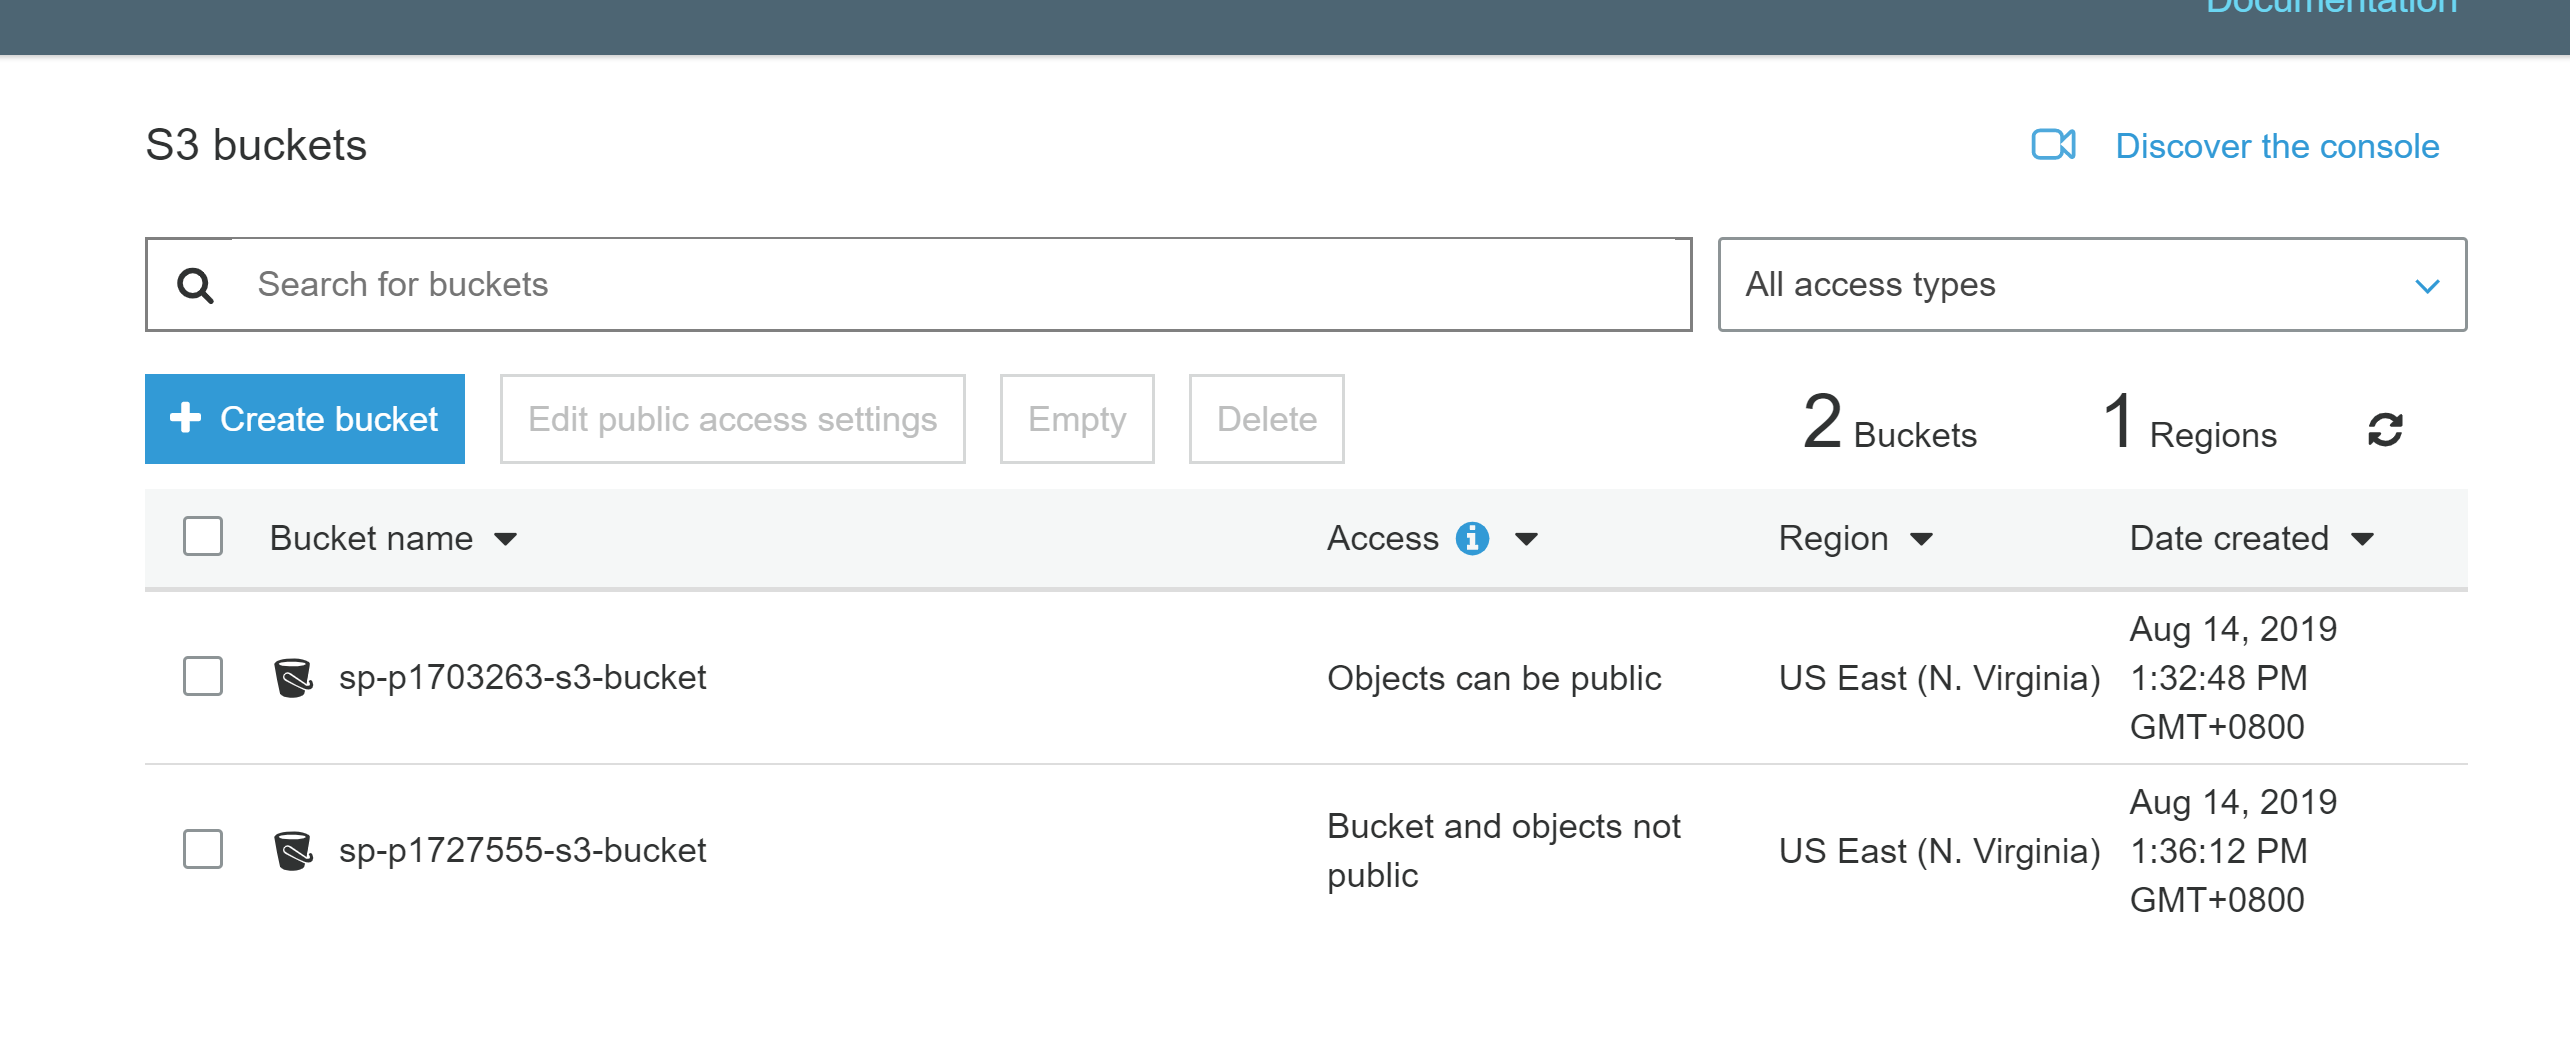The image size is (2570, 1062).
Task: Click the magnifier search icon
Action: (195, 285)
